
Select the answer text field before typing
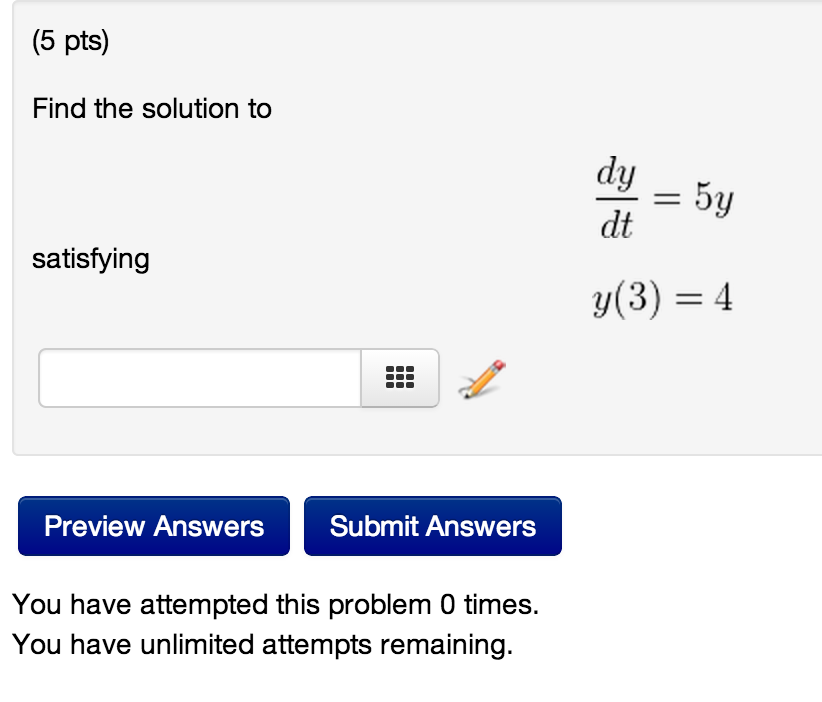(200, 378)
